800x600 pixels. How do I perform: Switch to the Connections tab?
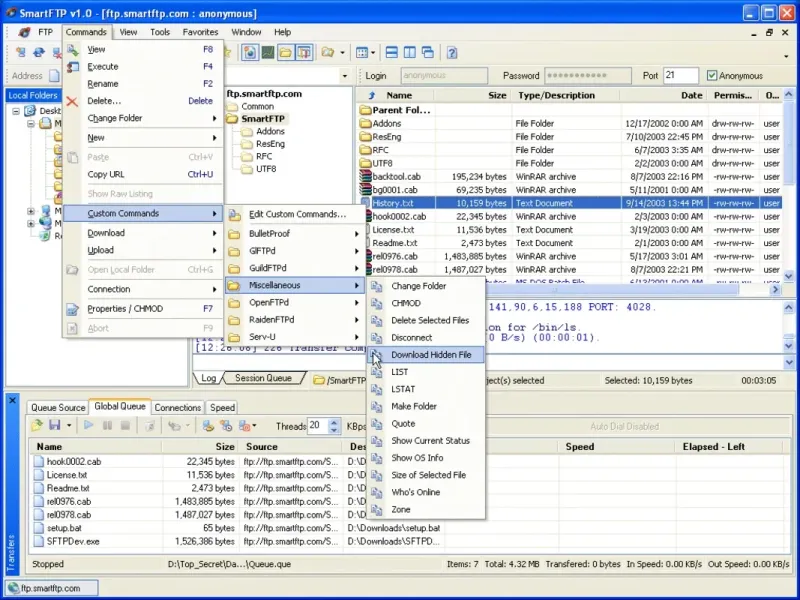coord(178,407)
